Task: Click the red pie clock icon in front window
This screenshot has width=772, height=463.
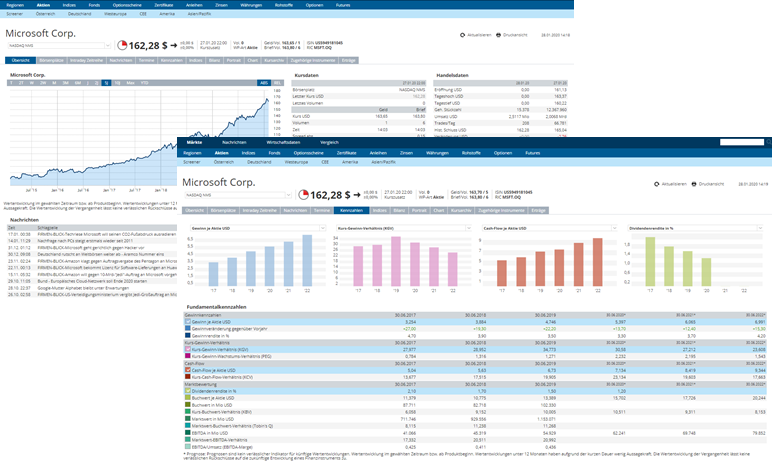Action: (303, 195)
